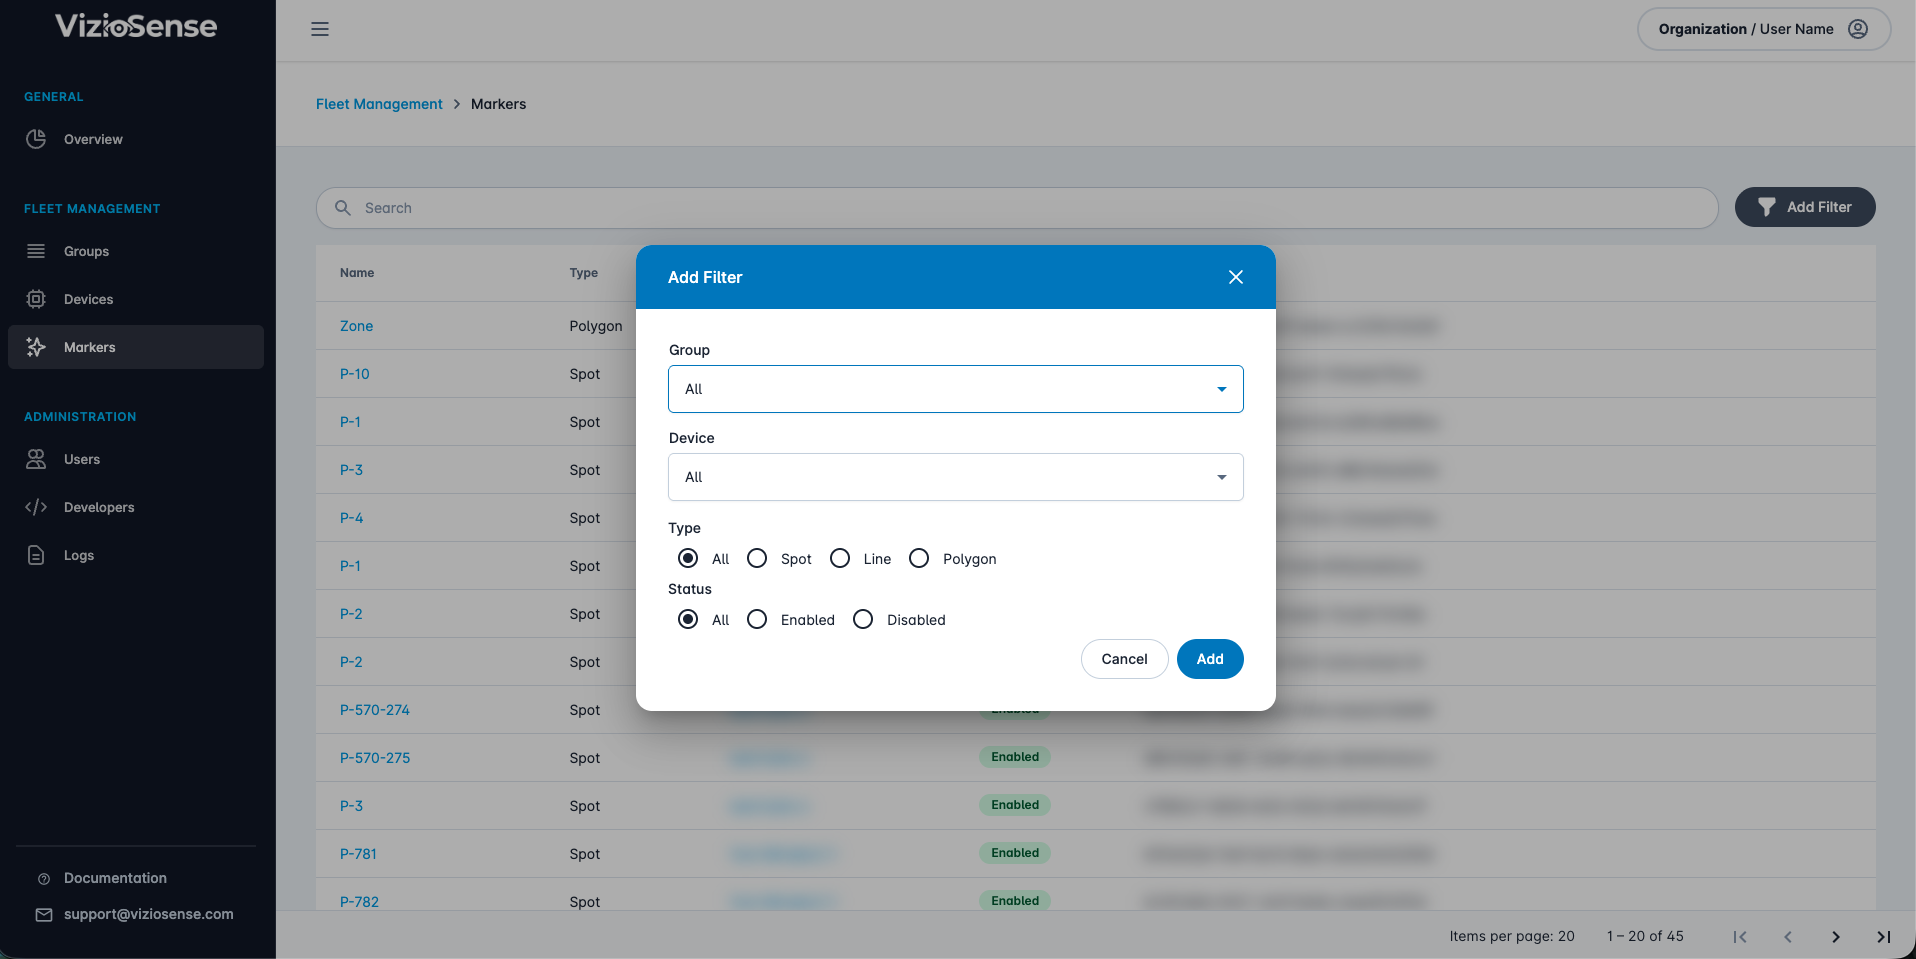Image resolution: width=1916 pixels, height=959 pixels.
Task: Open Groups in sidebar
Action: click(x=136, y=251)
